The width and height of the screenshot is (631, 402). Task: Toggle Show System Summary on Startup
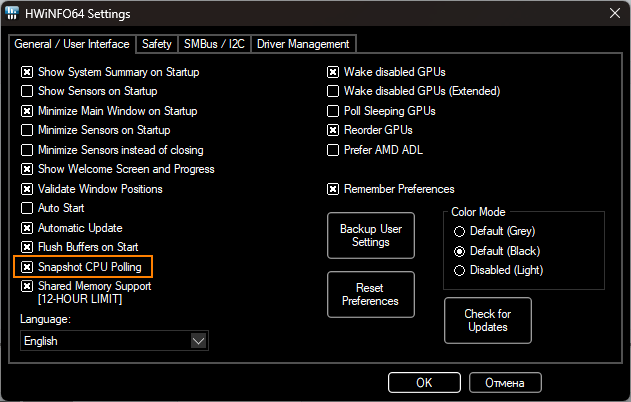[28, 72]
